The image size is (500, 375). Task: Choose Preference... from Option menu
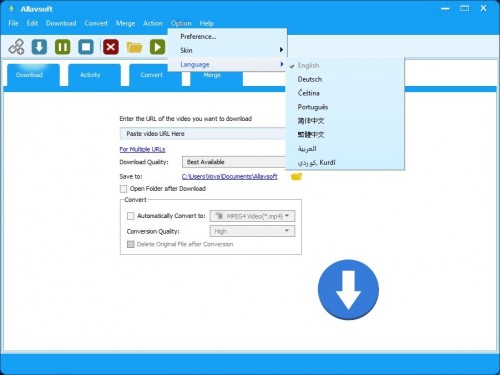coord(227,37)
